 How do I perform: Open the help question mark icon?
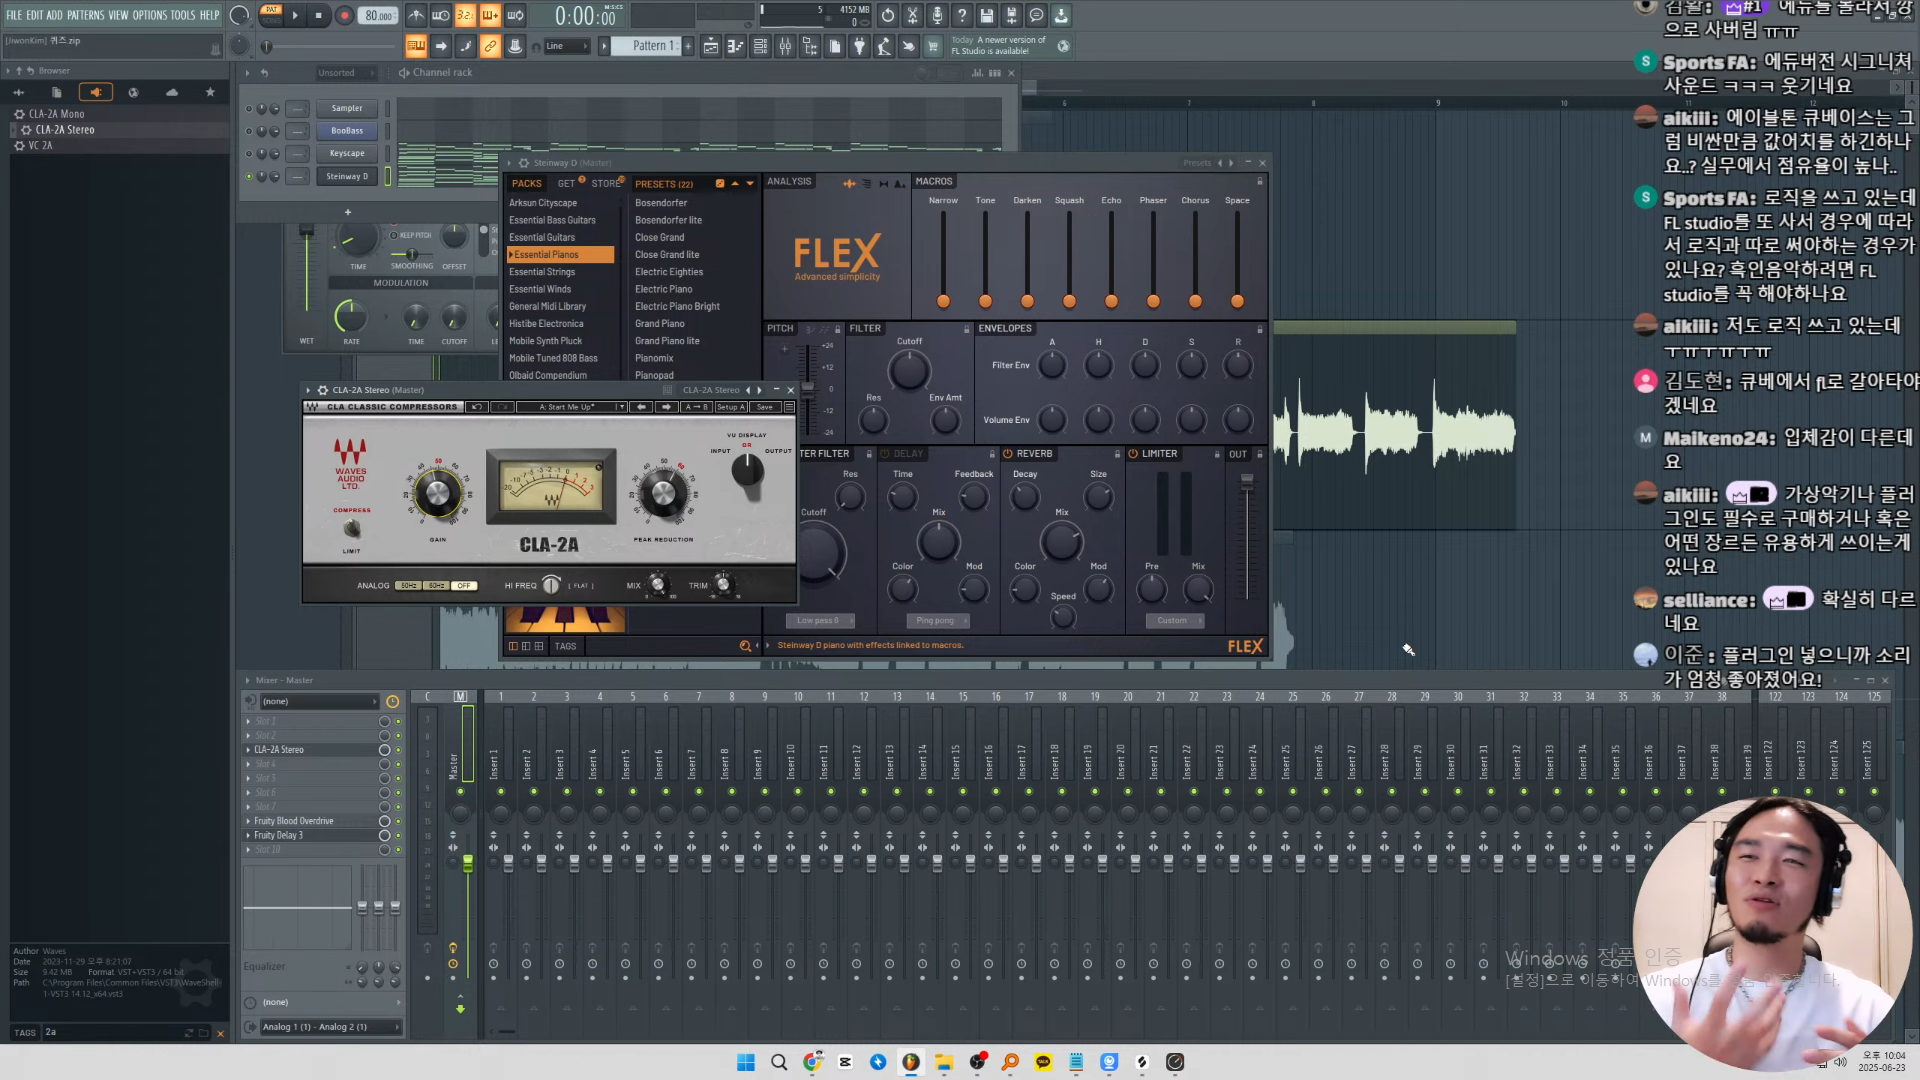[x=962, y=15]
